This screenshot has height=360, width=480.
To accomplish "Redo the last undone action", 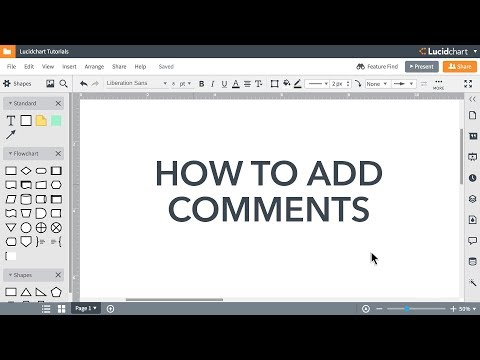I will 95,84.
